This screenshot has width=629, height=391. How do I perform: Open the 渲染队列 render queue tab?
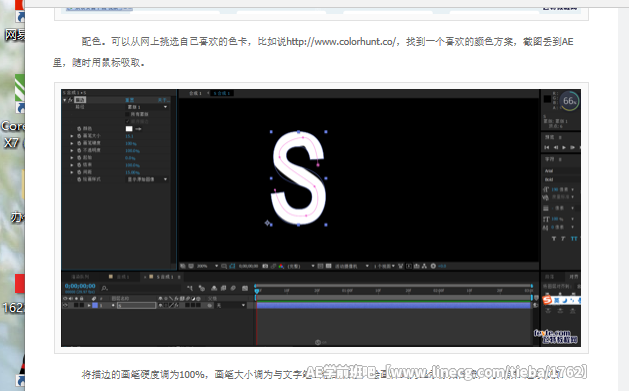(x=80, y=277)
